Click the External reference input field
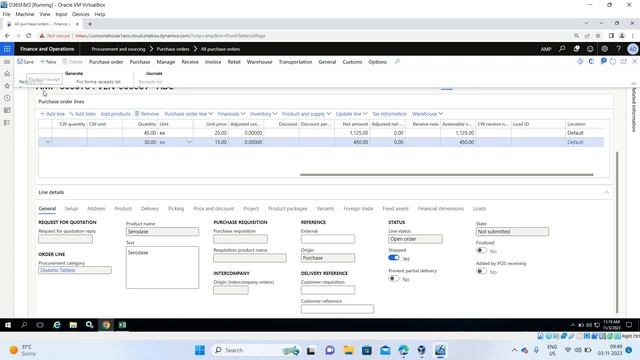The image size is (640, 360). tap(328, 239)
